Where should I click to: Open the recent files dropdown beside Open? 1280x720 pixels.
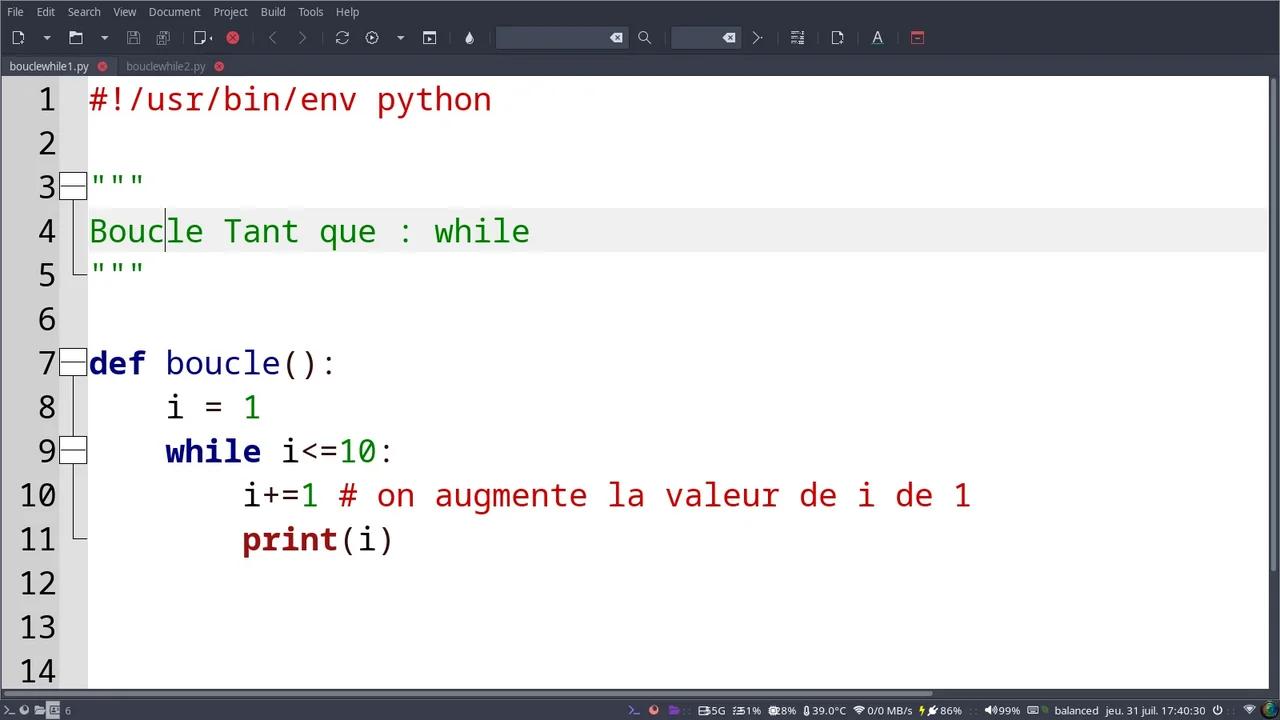click(x=104, y=37)
